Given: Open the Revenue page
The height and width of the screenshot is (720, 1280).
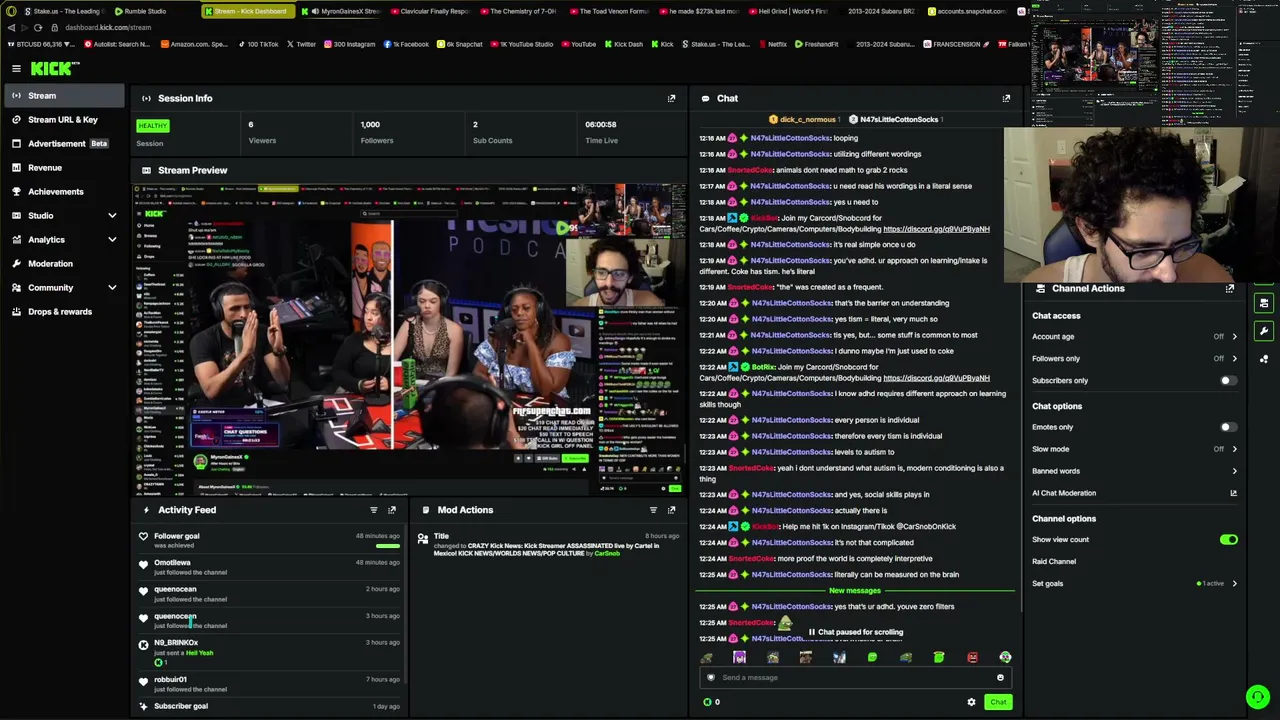Looking at the screenshot, I should click(63, 167).
